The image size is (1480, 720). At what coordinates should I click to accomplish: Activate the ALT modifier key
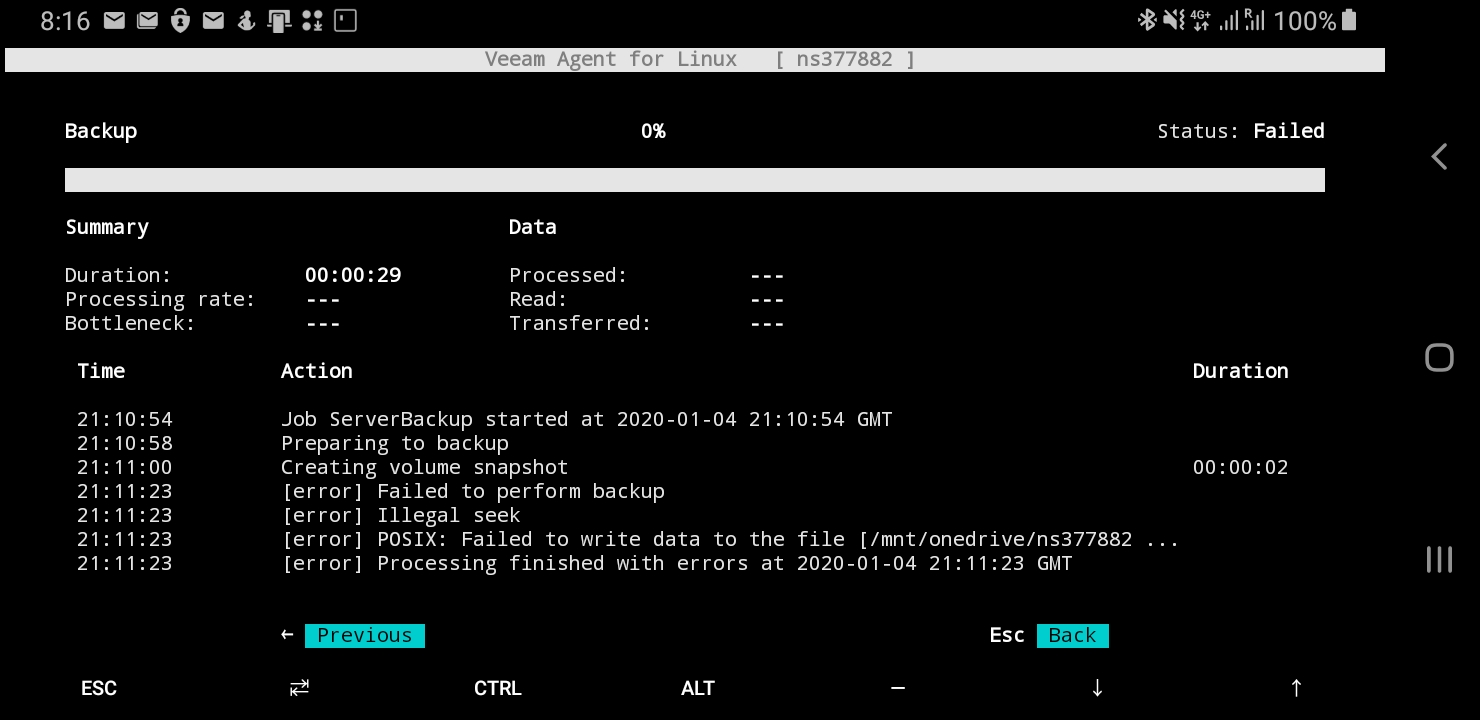[698, 688]
